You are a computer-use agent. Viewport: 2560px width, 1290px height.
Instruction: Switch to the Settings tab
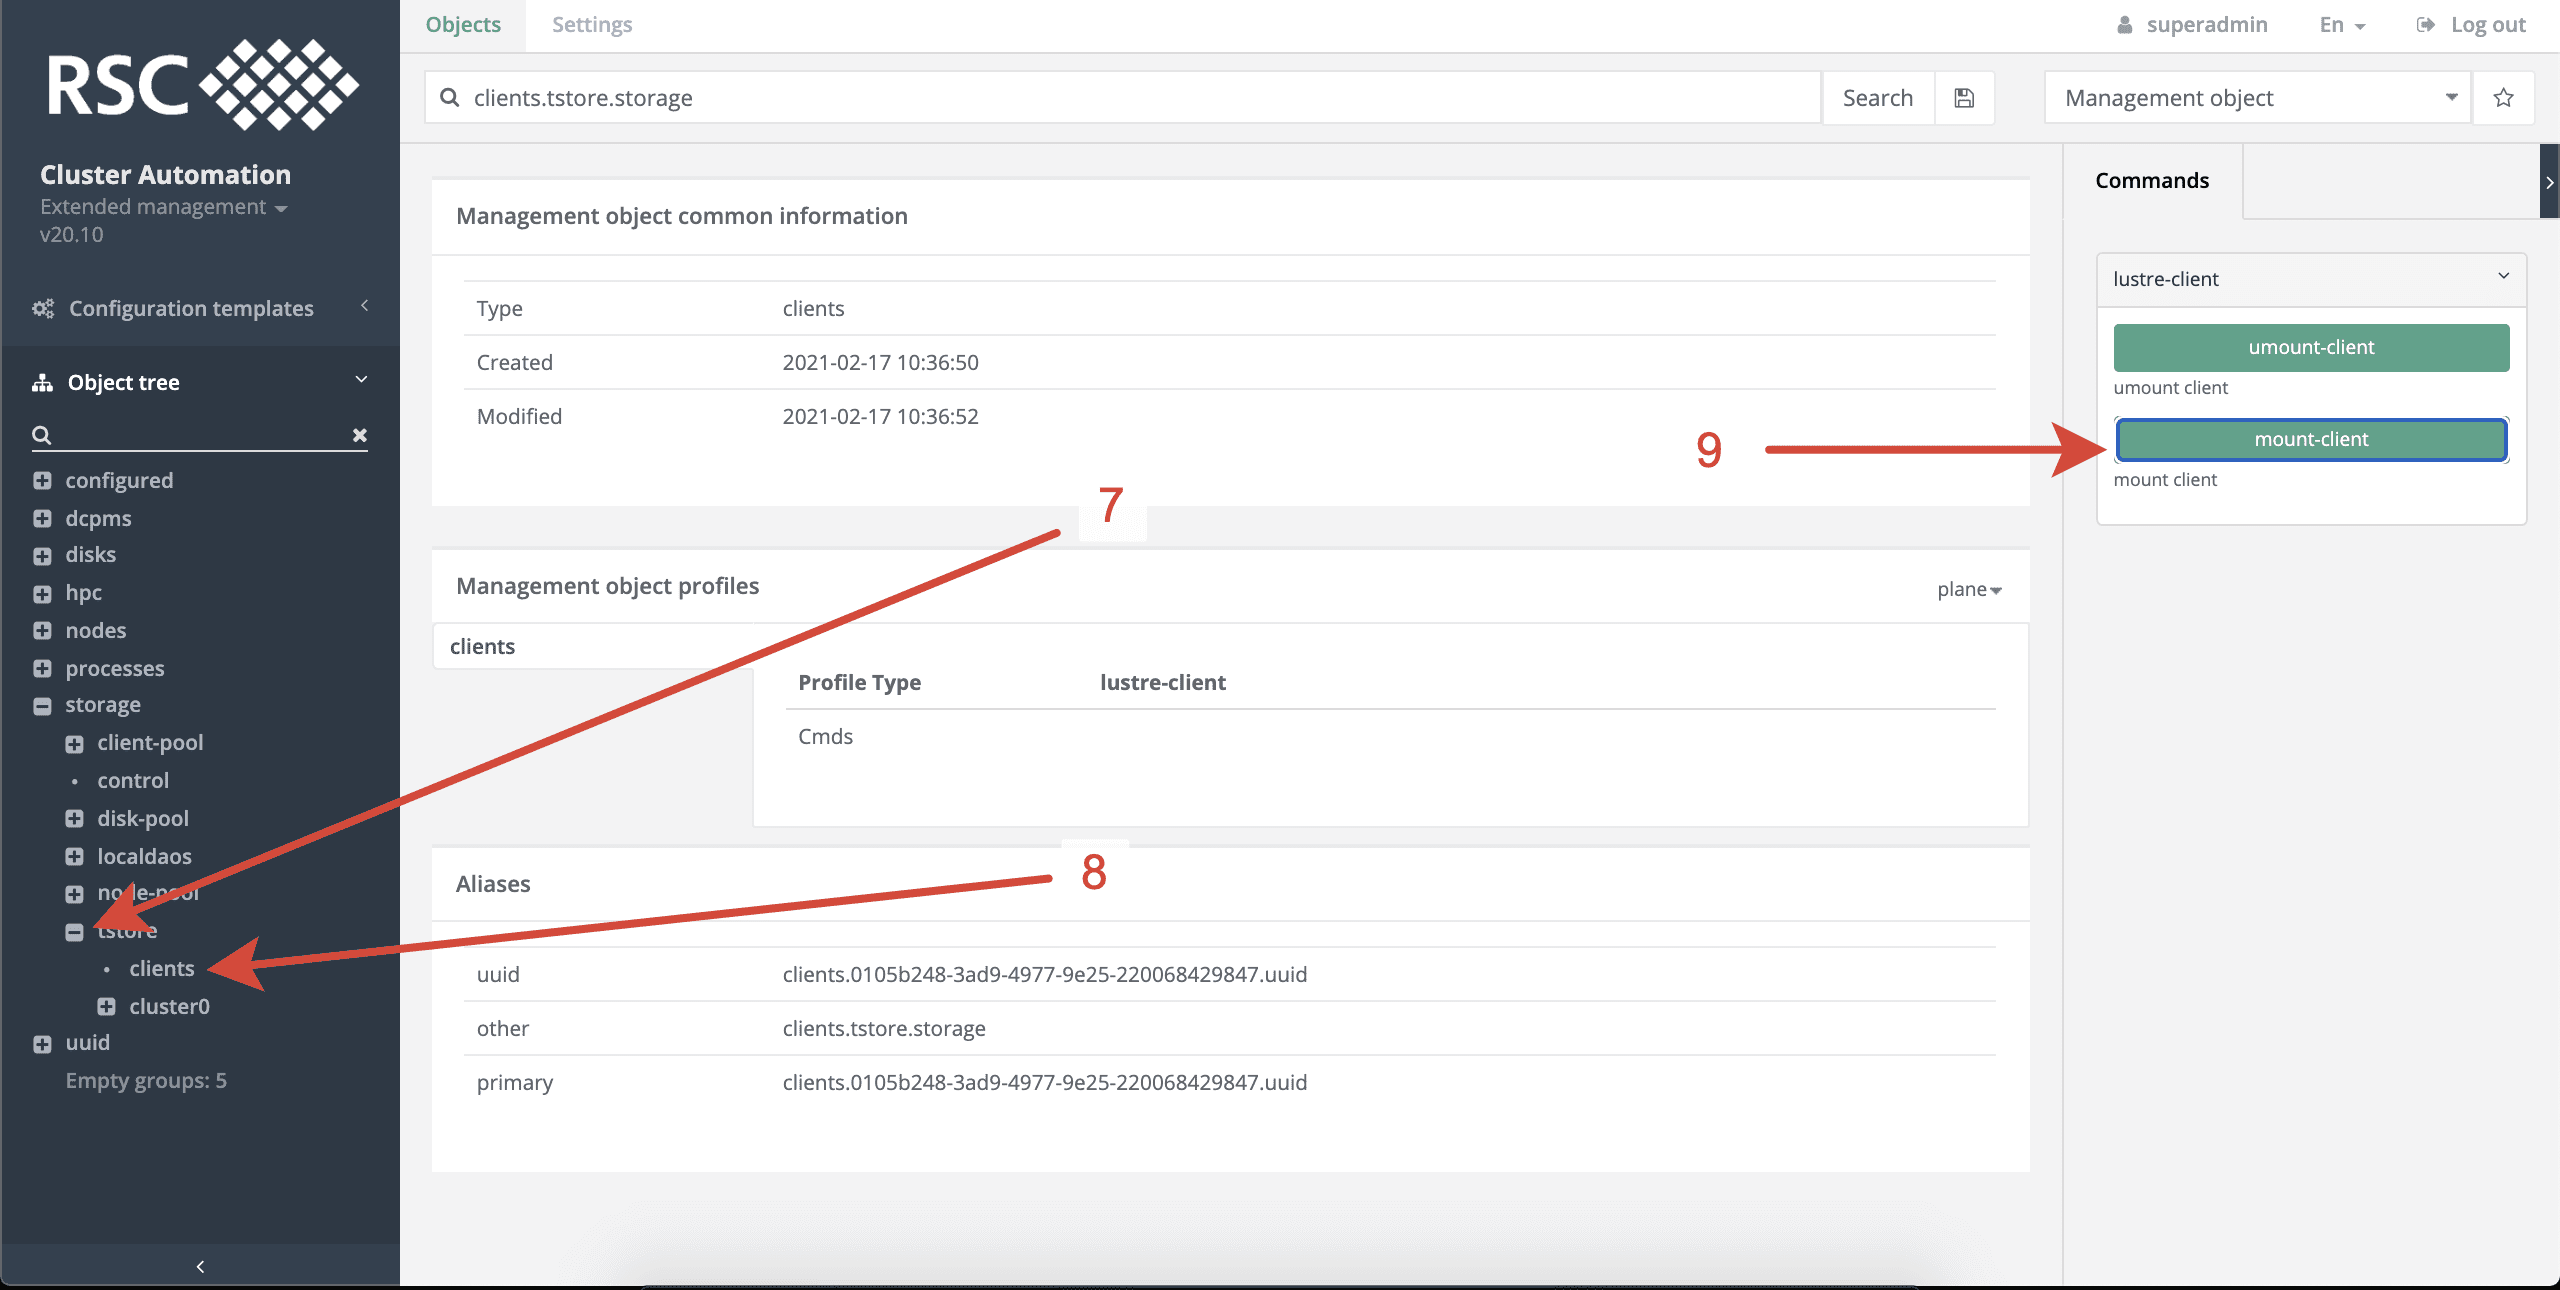click(x=591, y=24)
